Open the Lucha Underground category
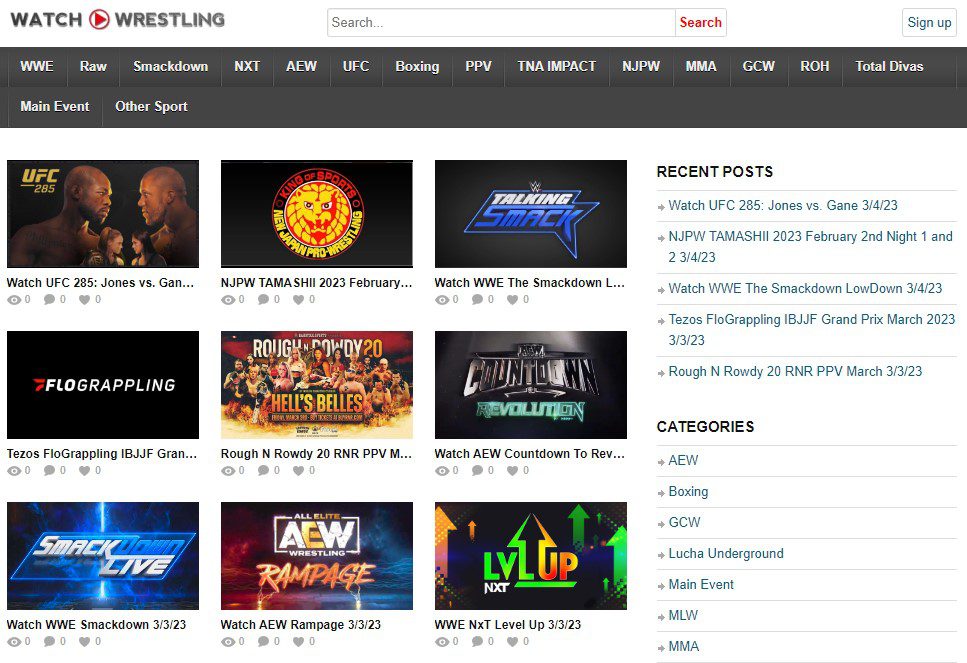This screenshot has width=967, height=663. pyautogui.click(x=726, y=553)
